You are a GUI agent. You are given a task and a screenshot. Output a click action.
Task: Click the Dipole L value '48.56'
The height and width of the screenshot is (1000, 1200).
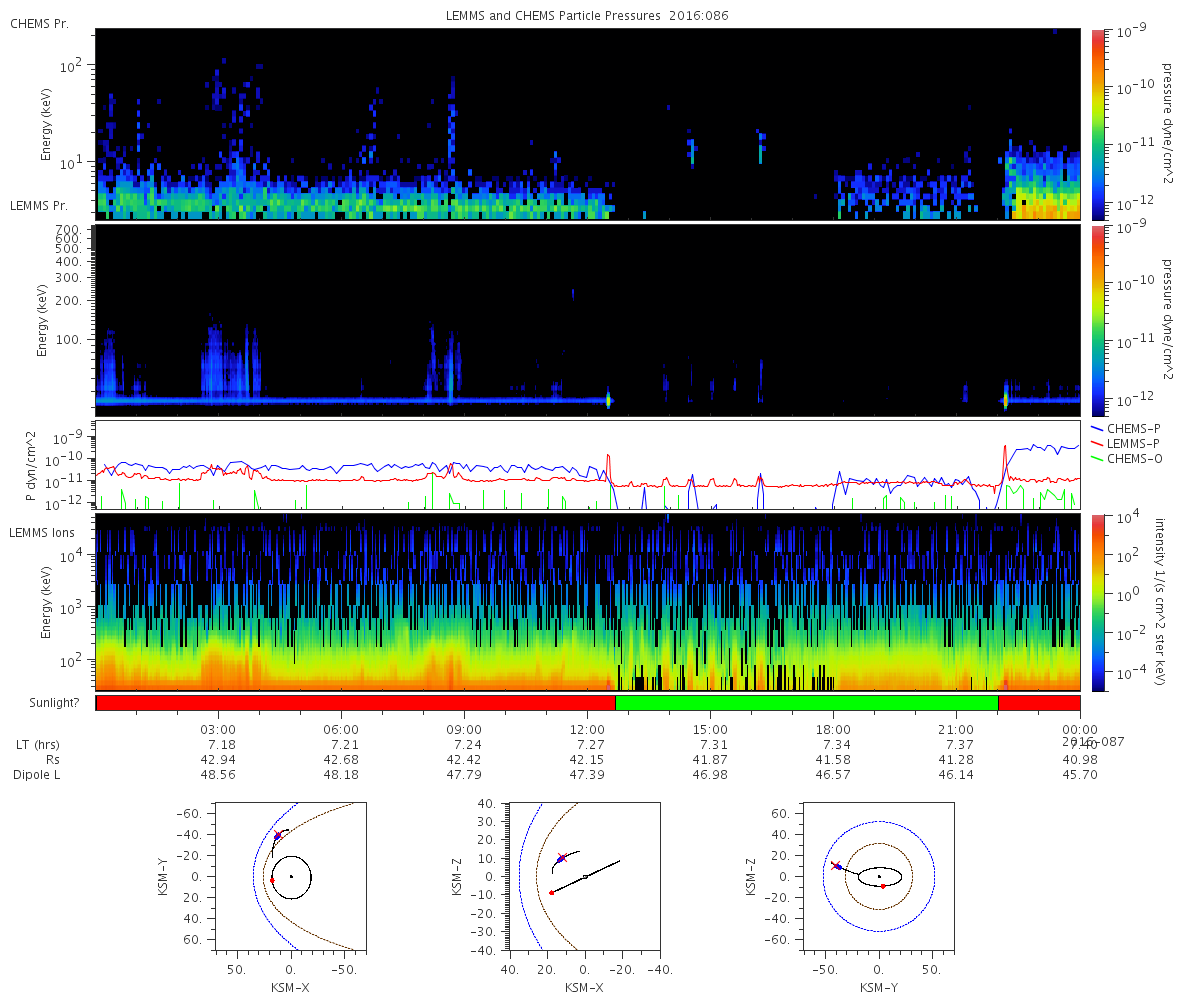pyautogui.click(x=219, y=775)
